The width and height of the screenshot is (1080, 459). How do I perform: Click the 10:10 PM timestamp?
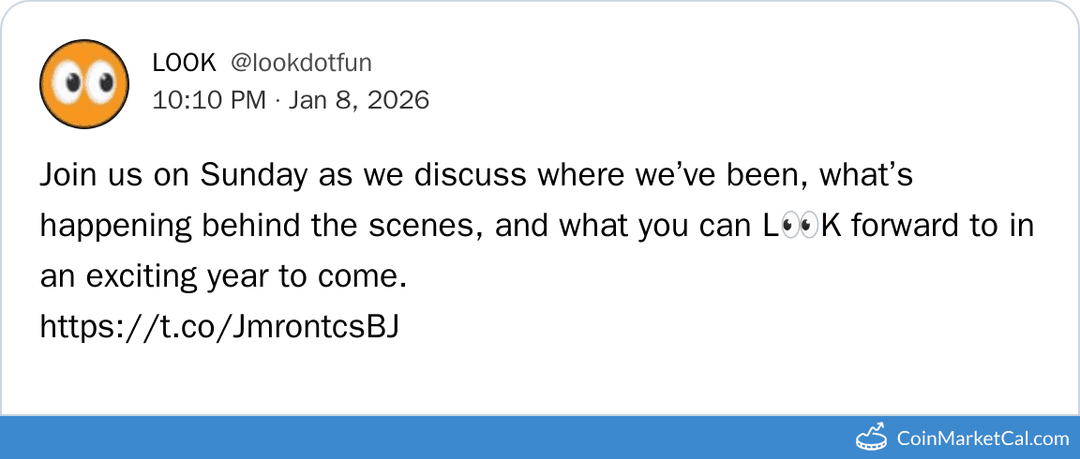(x=209, y=100)
